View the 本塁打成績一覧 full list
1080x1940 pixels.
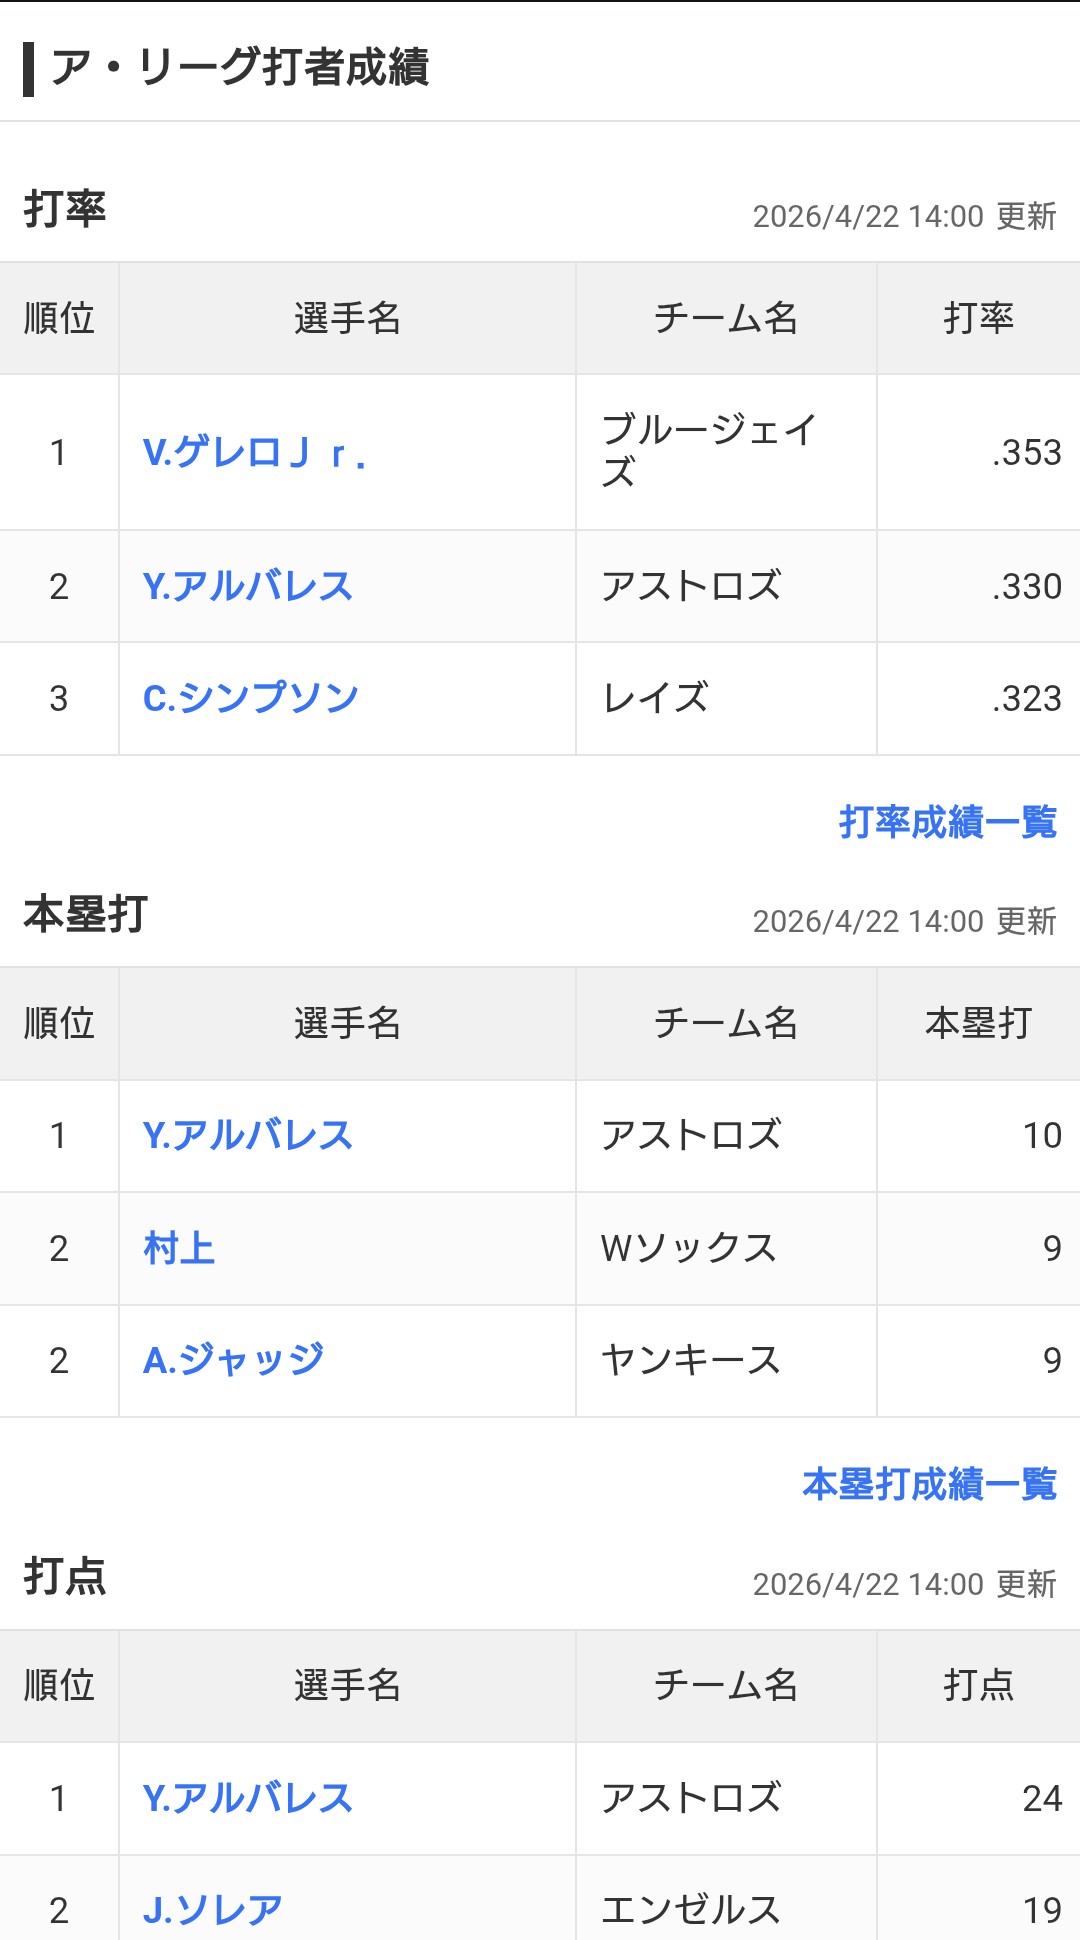[929, 1484]
